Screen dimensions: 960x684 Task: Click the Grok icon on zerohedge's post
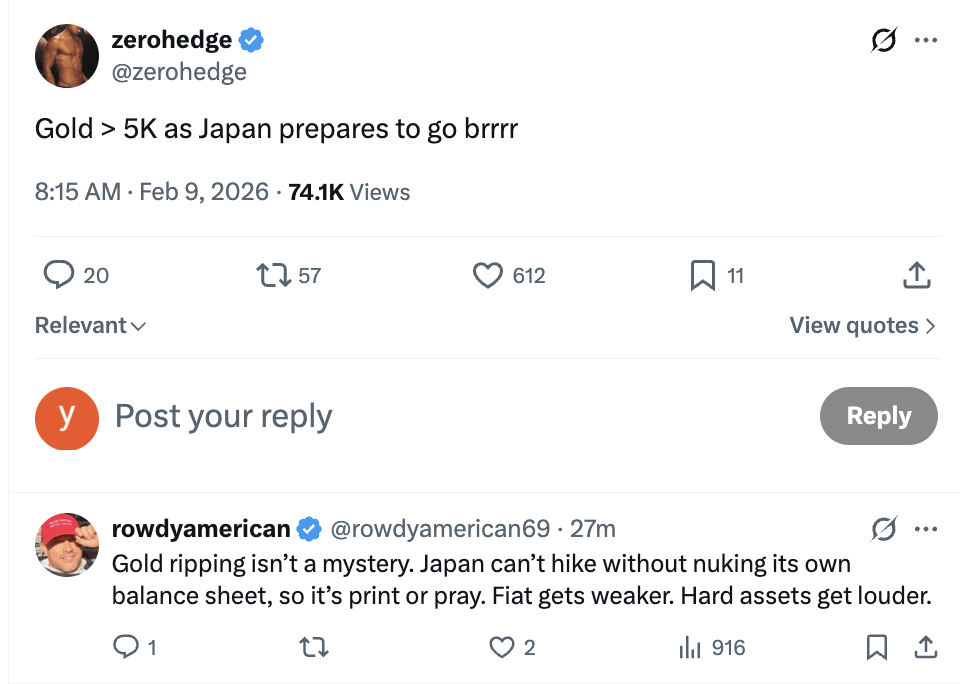(x=883, y=41)
